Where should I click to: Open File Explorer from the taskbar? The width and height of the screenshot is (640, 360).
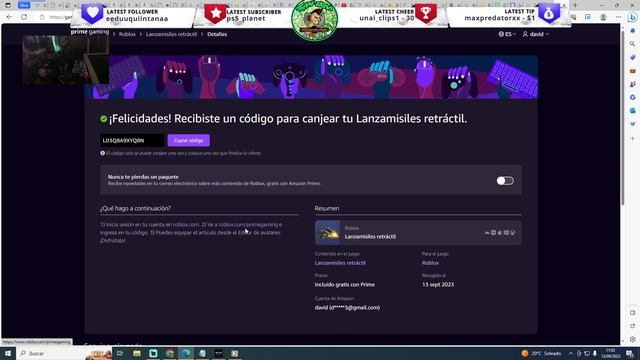click(137, 353)
